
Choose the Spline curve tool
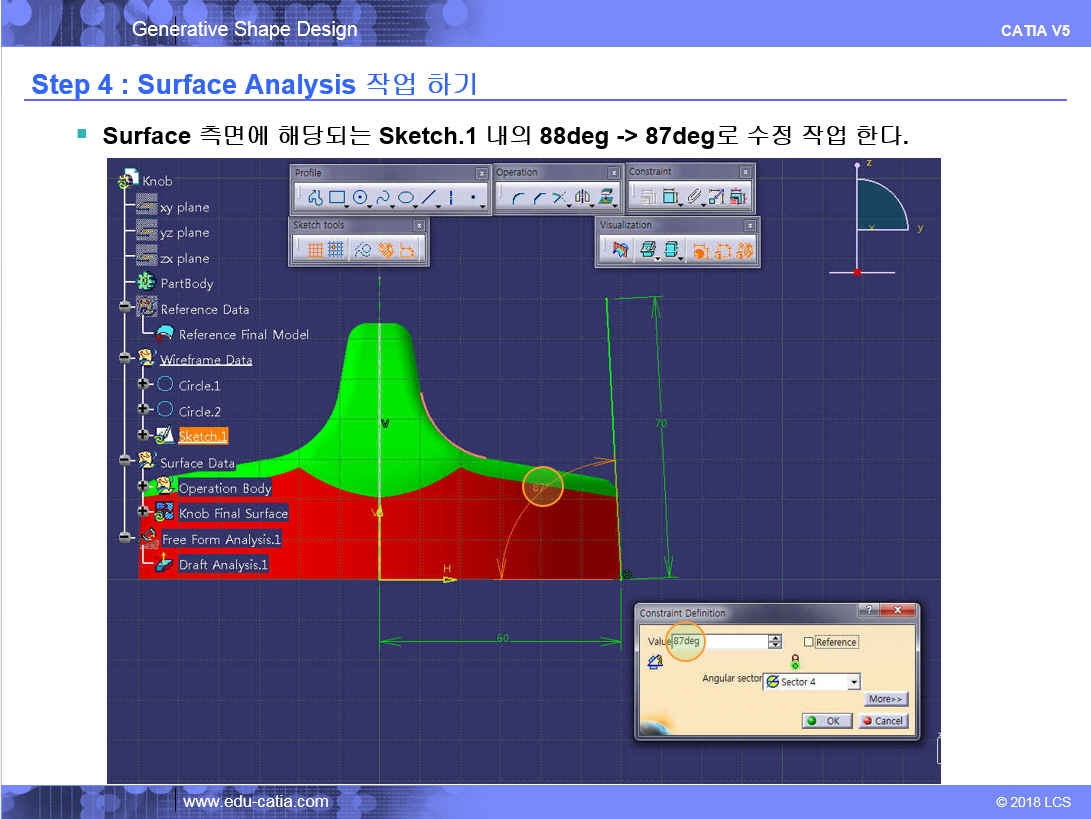tap(383, 198)
